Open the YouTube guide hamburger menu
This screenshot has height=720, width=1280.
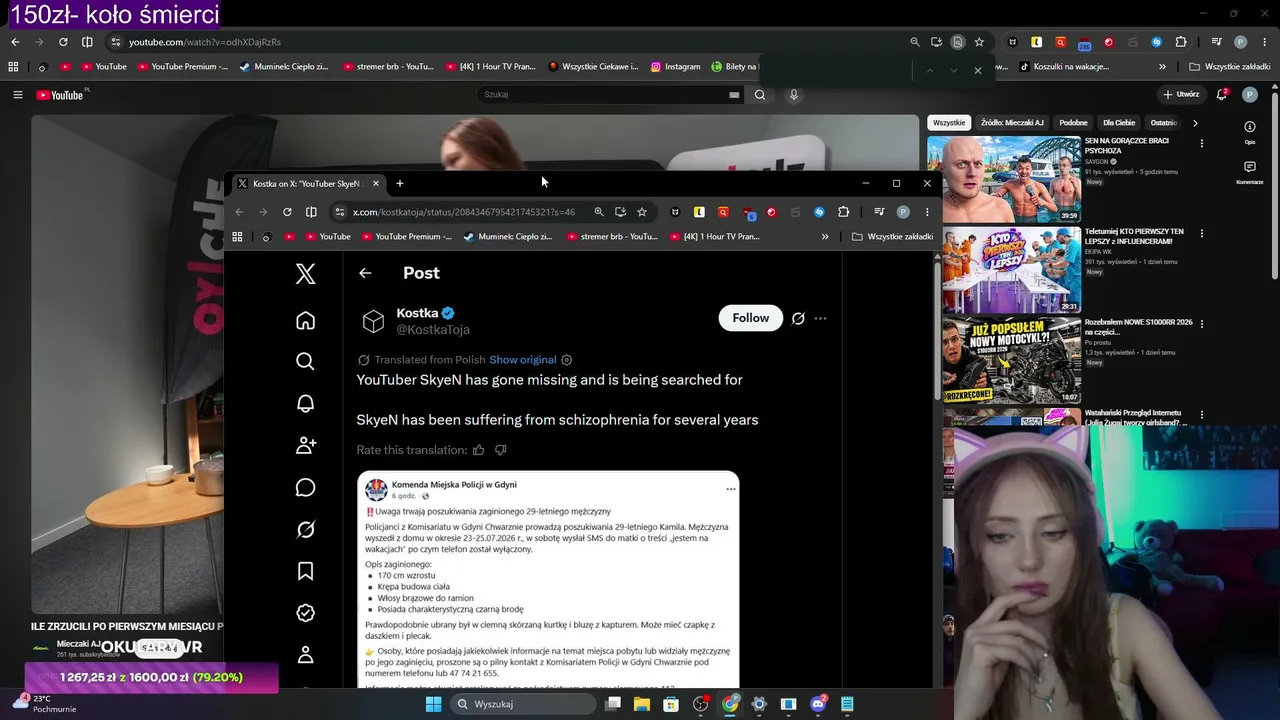pyautogui.click(x=17, y=95)
